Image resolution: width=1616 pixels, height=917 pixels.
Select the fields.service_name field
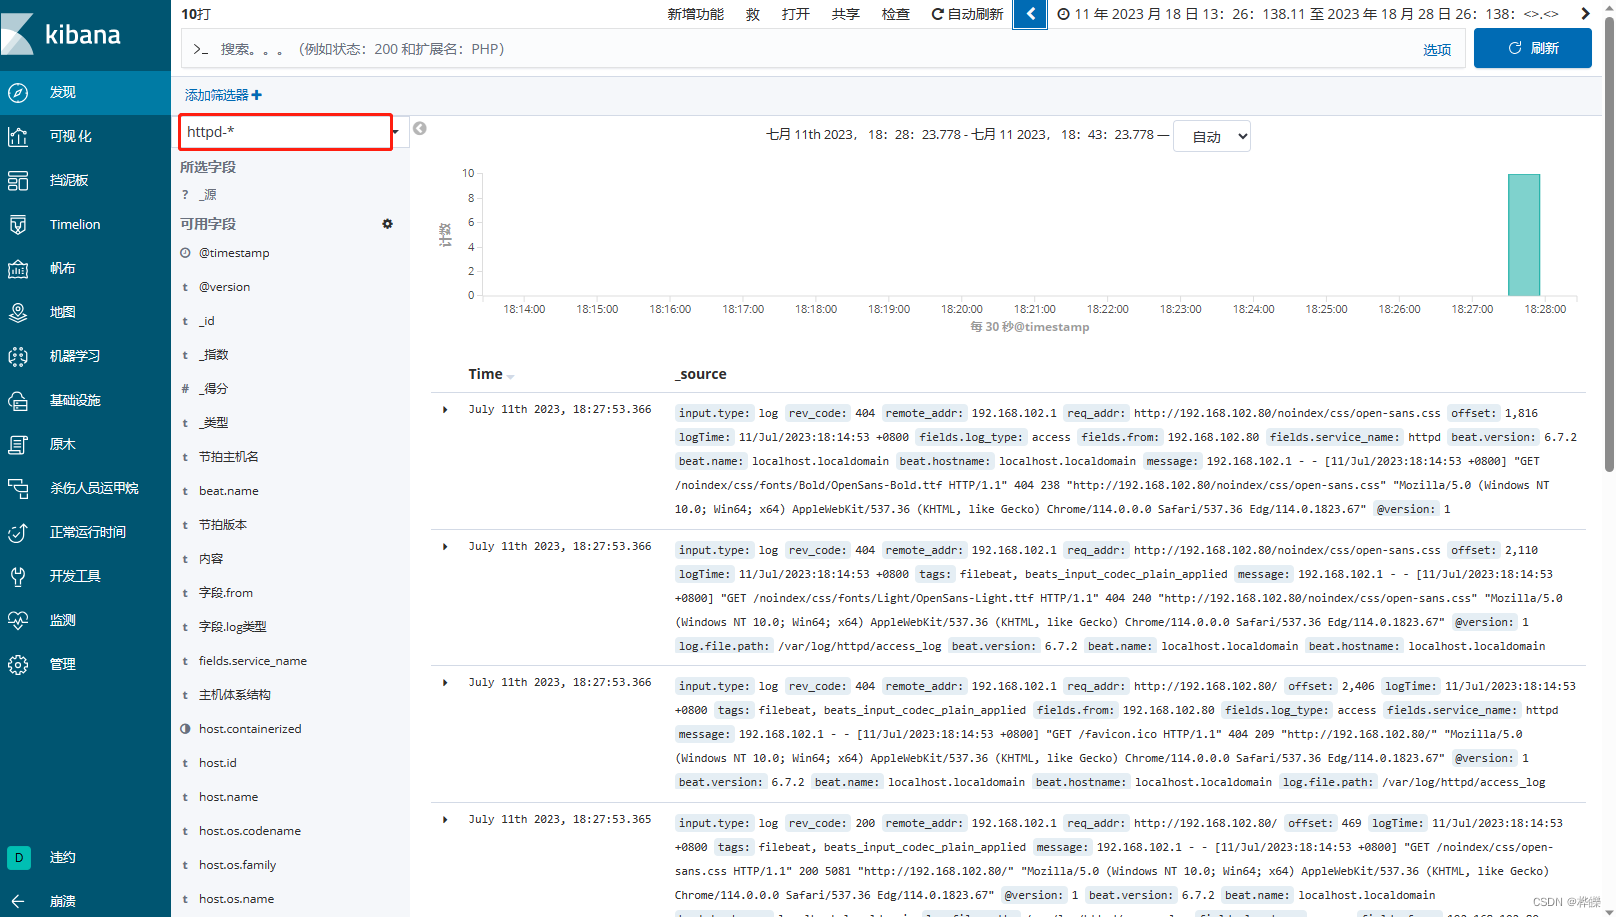[x=252, y=661]
